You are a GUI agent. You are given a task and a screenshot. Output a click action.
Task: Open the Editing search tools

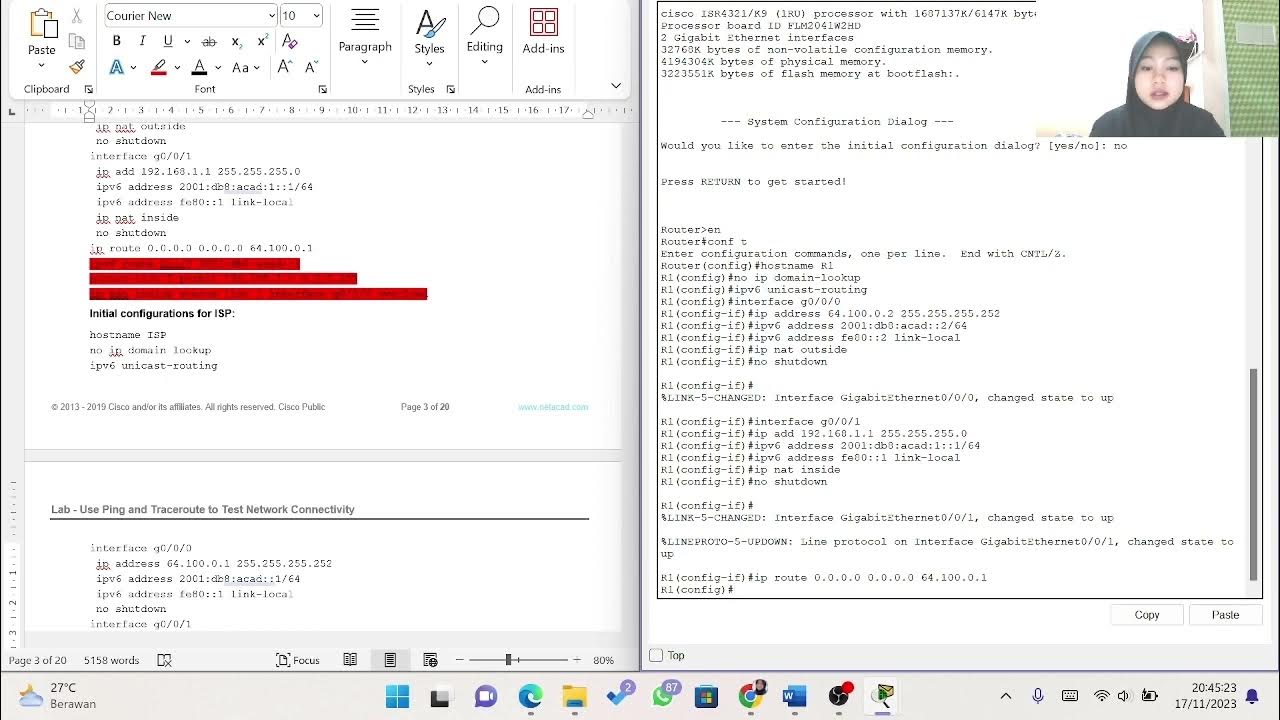click(x=485, y=37)
